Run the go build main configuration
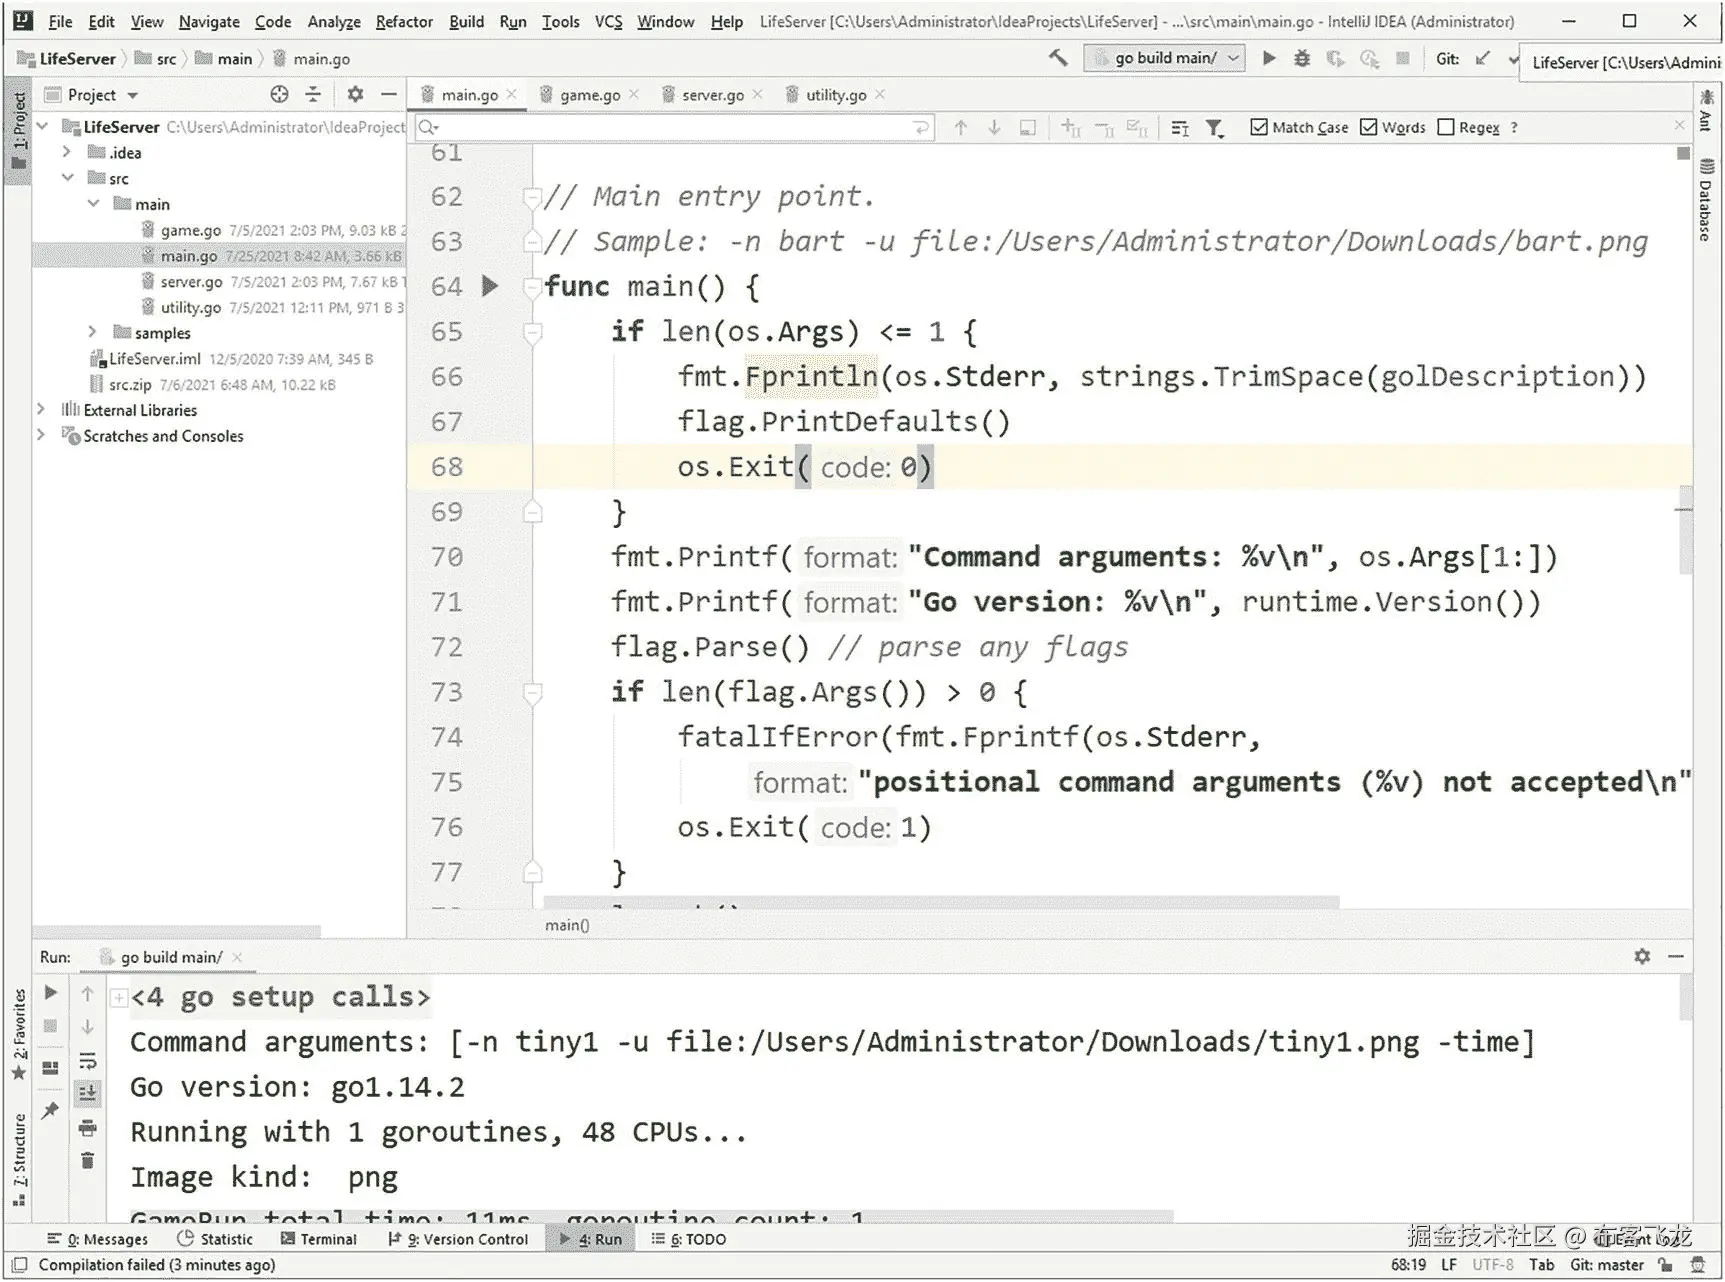1725x1282 pixels. (x=1268, y=58)
